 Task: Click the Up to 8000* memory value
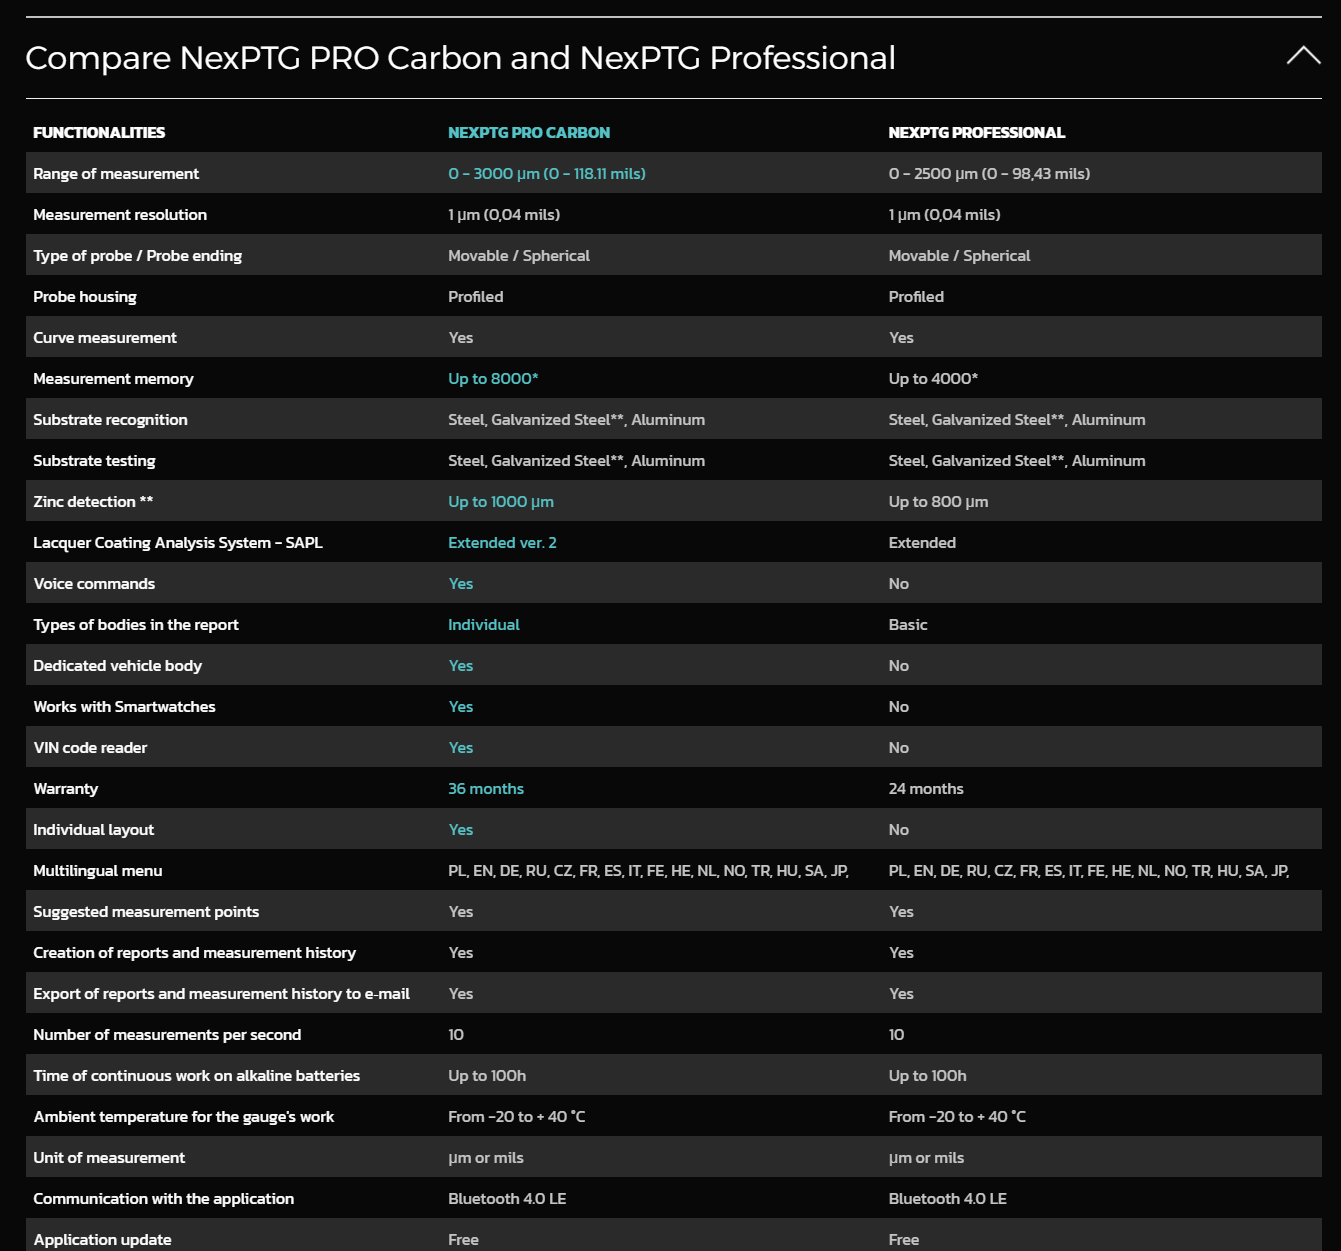pos(493,379)
